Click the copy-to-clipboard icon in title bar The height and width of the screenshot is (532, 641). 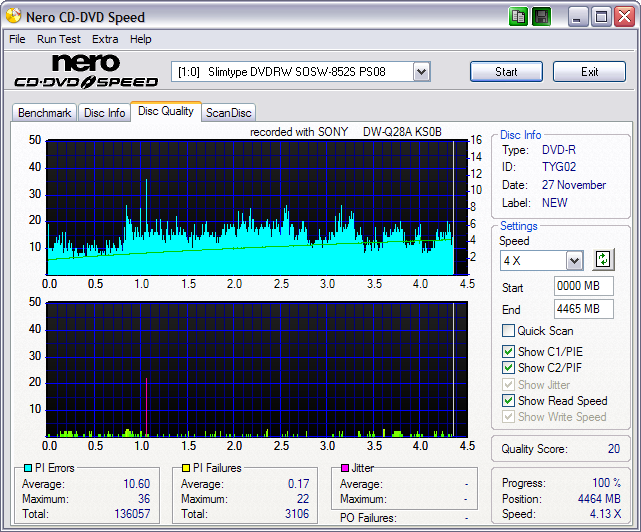click(x=518, y=16)
